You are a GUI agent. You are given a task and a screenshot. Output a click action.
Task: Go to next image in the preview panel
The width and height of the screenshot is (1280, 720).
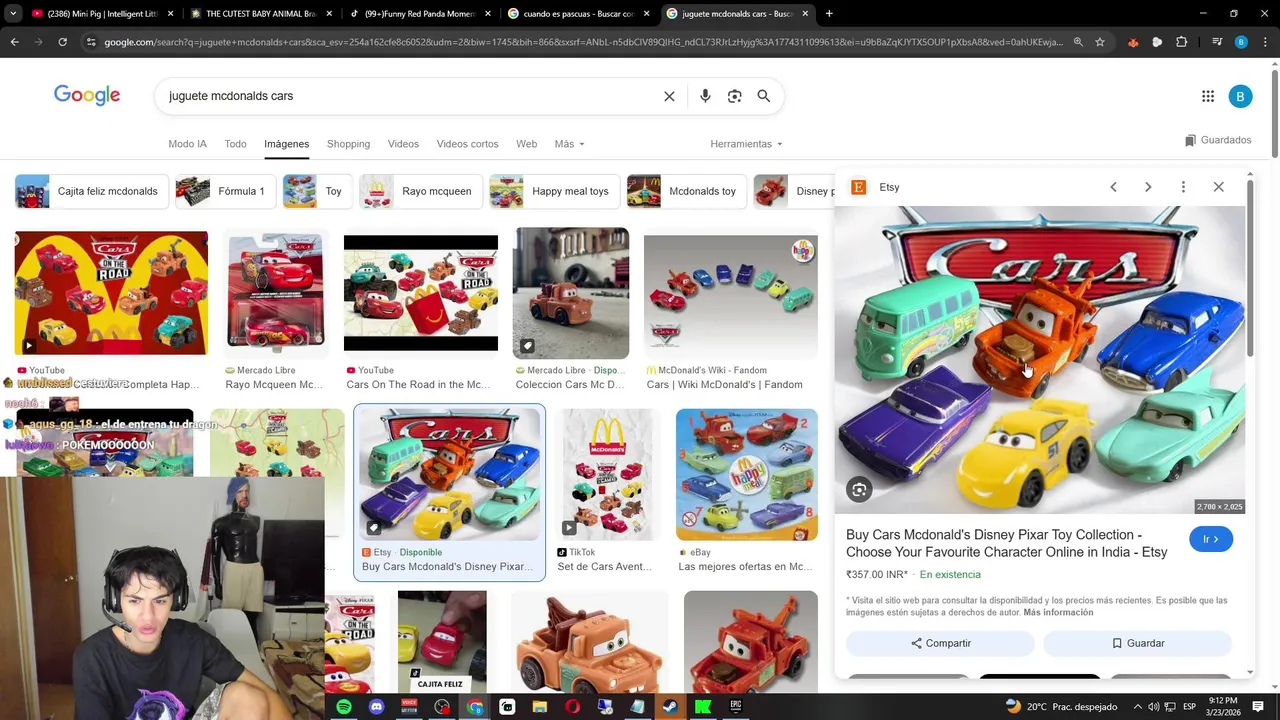1148,187
